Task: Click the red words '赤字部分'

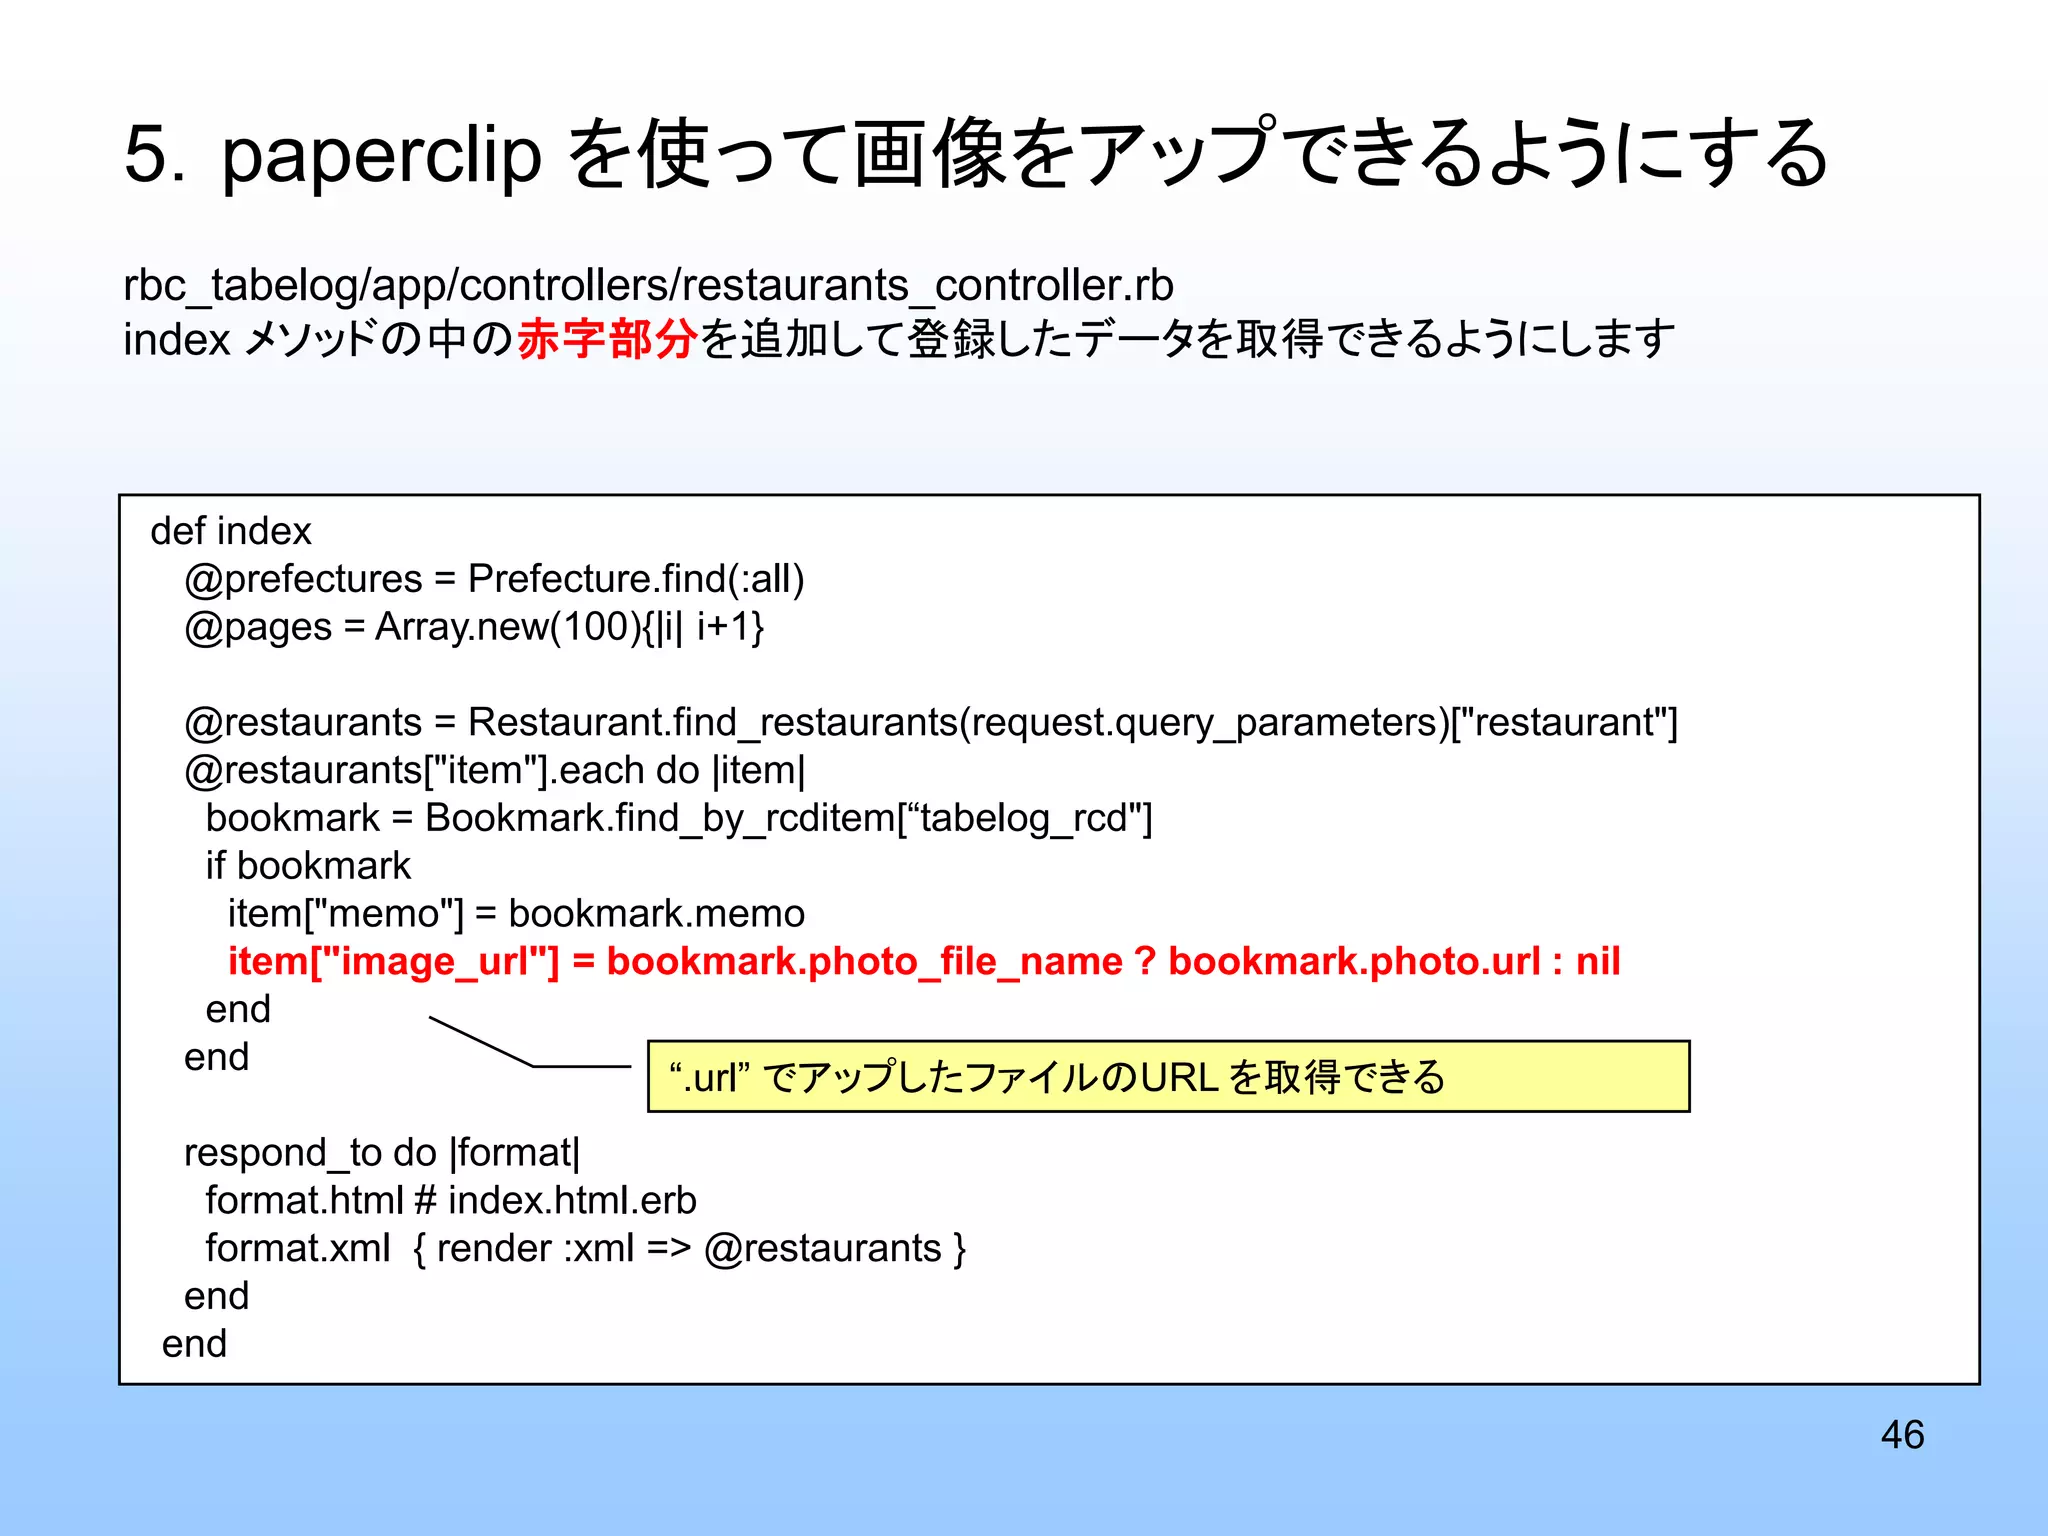Action: (x=607, y=339)
